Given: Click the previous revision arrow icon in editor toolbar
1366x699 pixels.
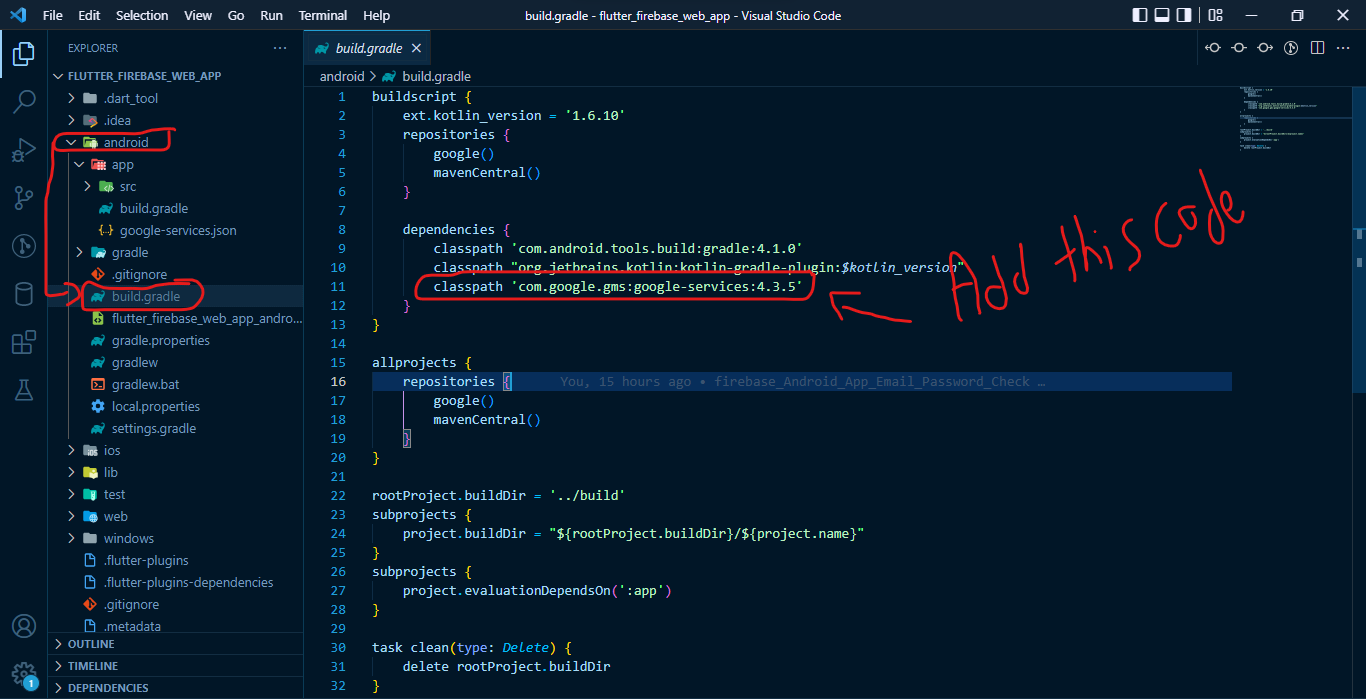Looking at the screenshot, I should [1213, 48].
